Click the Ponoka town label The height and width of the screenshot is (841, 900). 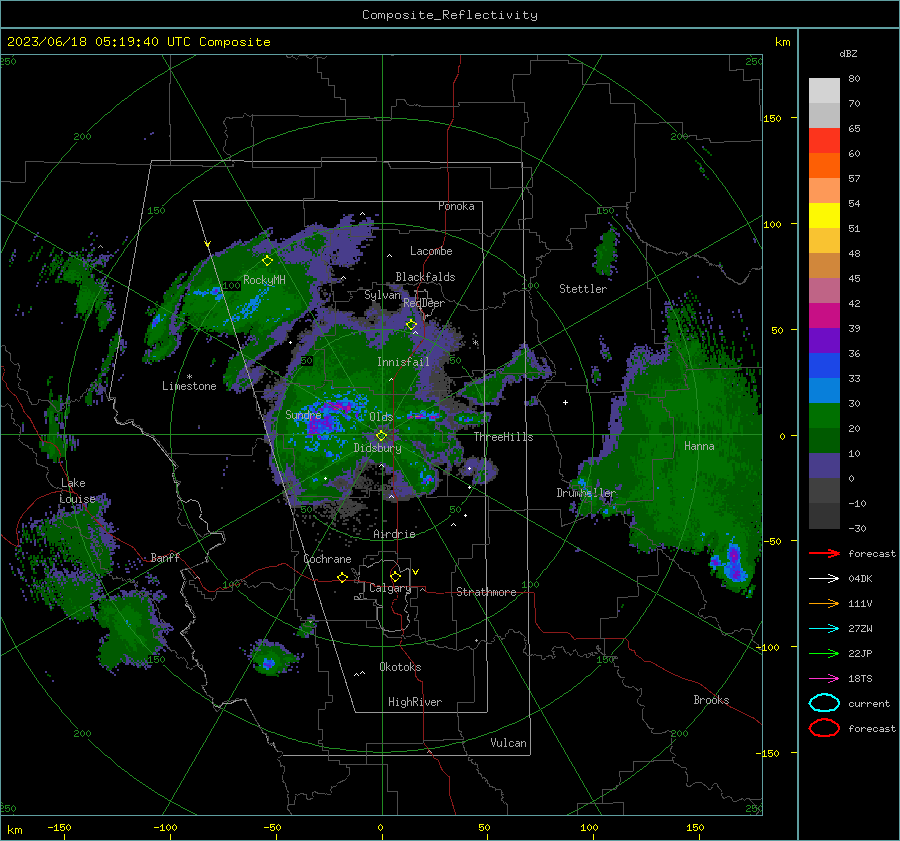coord(456,206)
